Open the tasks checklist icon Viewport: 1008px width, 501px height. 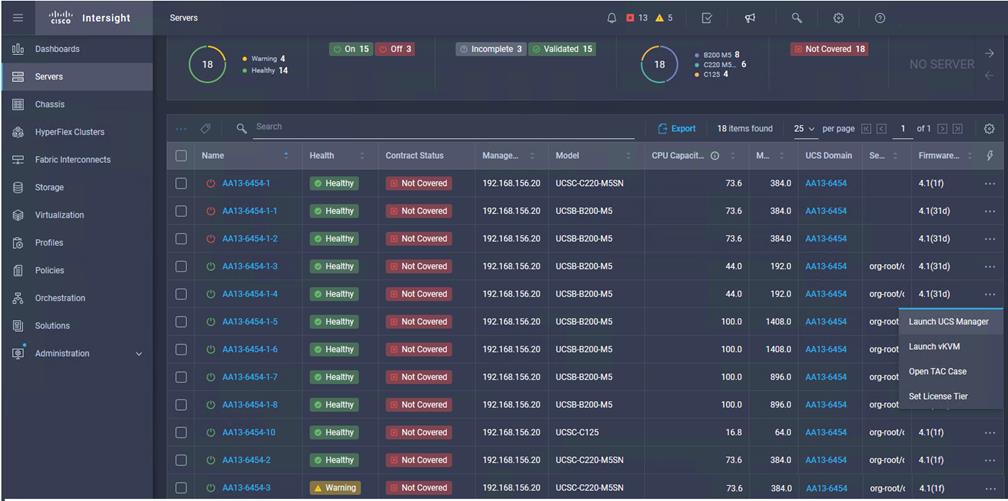click(706, 18)
